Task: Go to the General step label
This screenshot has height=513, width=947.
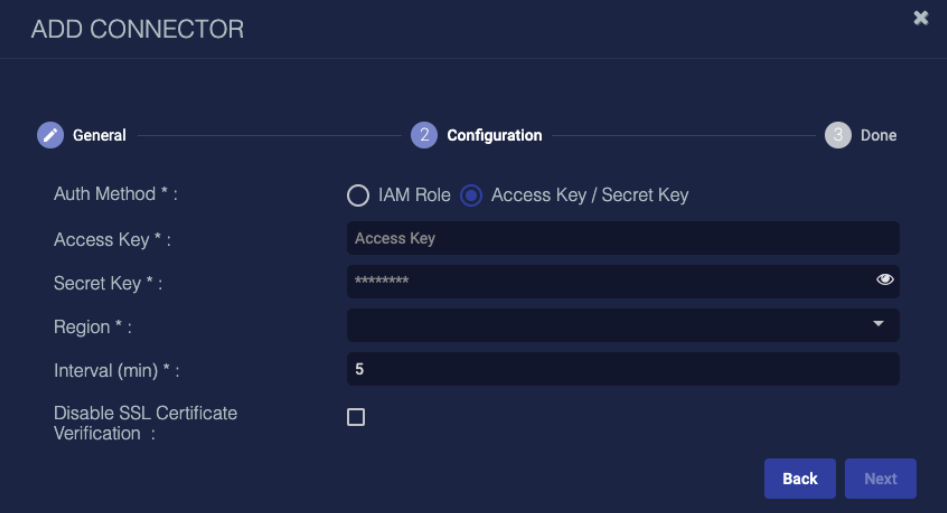Action: tap(100, 135)
